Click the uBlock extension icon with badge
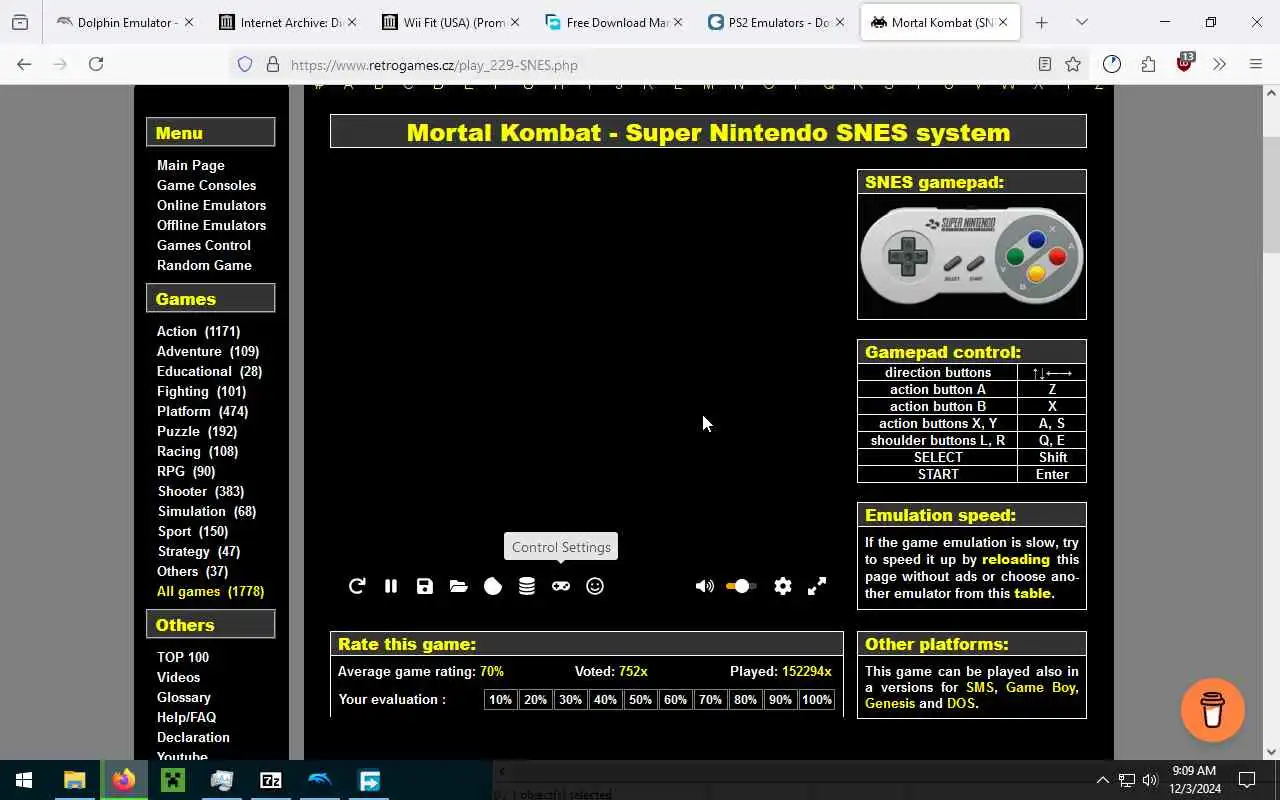 pos(1184,63)
